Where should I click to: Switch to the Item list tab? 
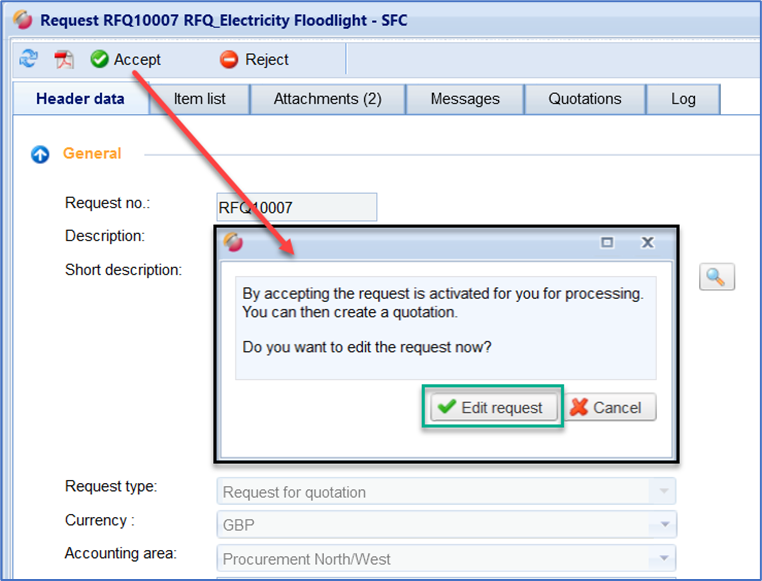coord(199,99)
